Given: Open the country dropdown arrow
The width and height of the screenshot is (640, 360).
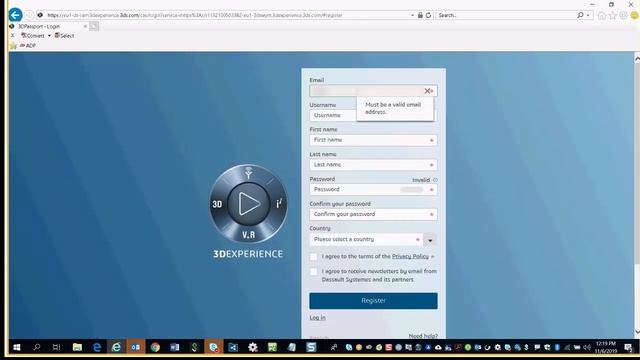Looking at the screenshot, I should point(430,240).
